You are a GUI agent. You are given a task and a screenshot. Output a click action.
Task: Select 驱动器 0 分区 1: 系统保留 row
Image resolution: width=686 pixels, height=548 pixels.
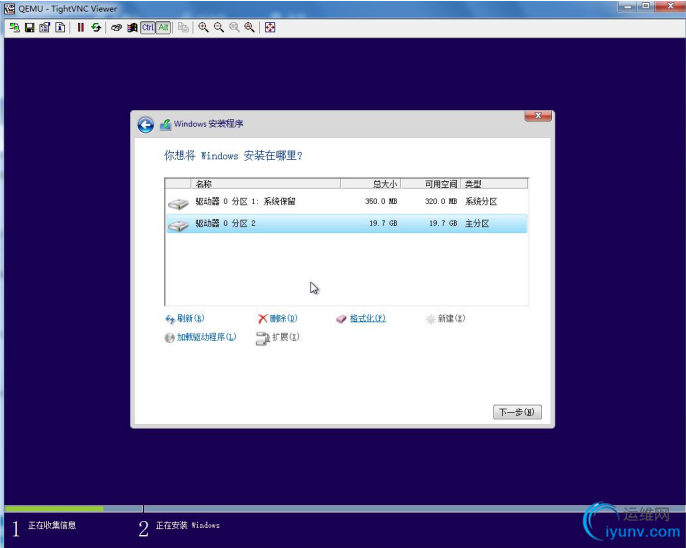tap(346, 202)
